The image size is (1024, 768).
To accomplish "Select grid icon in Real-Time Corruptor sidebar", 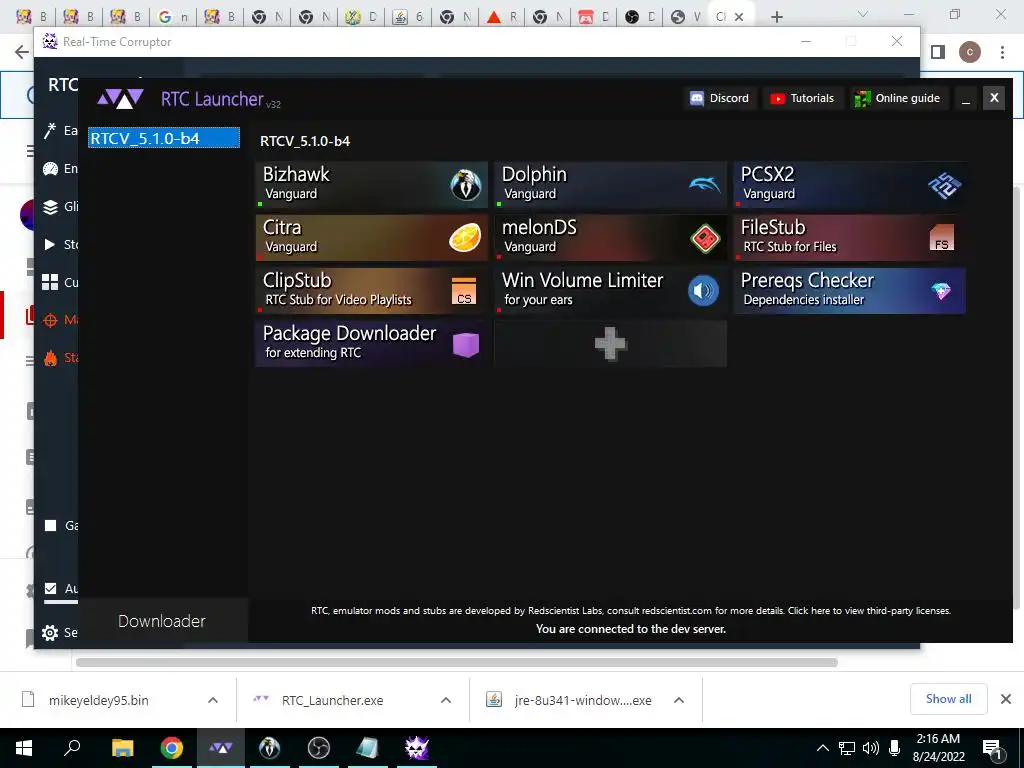I will pyautogui.click(x=50, y=282).
